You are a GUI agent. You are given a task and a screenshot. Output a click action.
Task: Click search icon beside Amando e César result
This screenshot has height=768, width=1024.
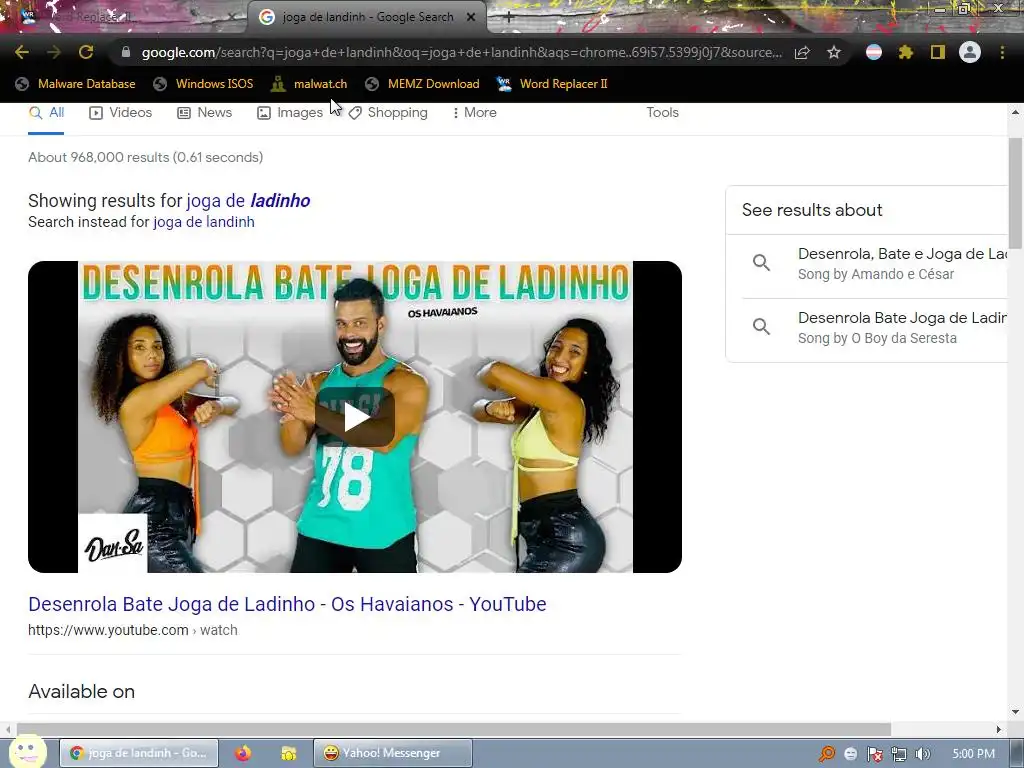click(x=761, y=263)
